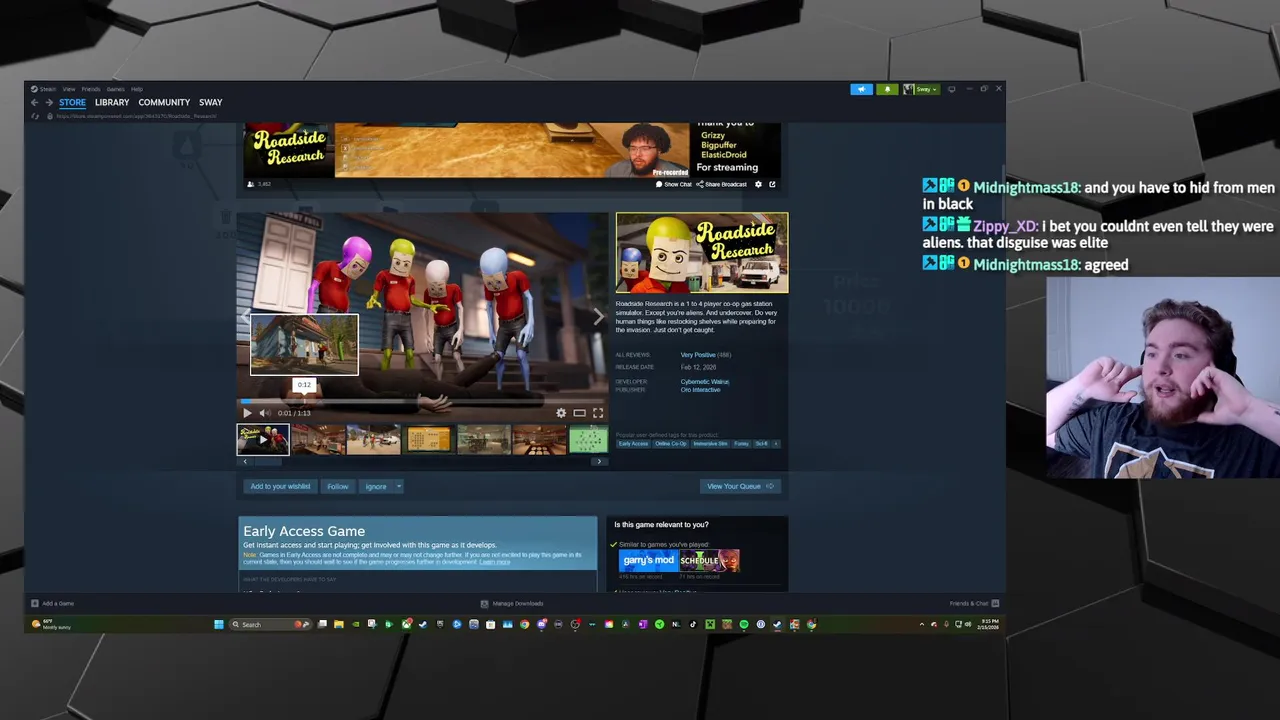Open Friends & Chat panel
Viewport: 1280px width, 720px height.
[x=974, y=603]
